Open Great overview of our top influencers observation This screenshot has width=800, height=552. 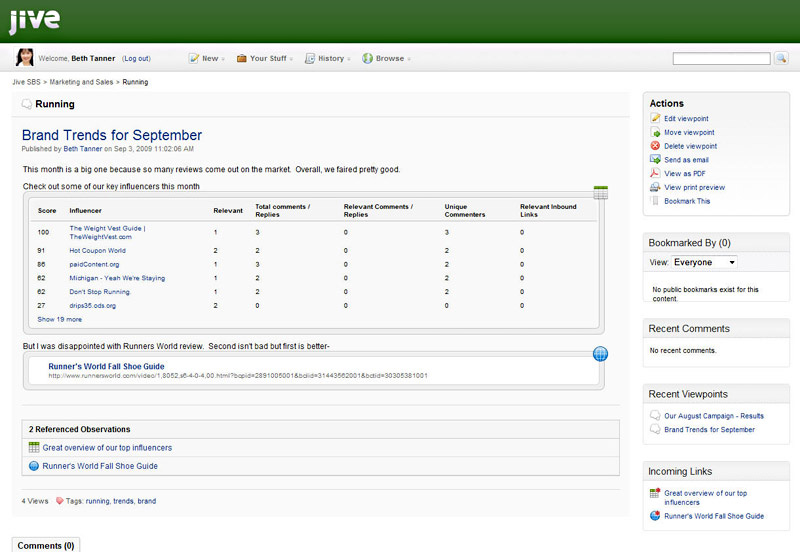pos(107,447)
